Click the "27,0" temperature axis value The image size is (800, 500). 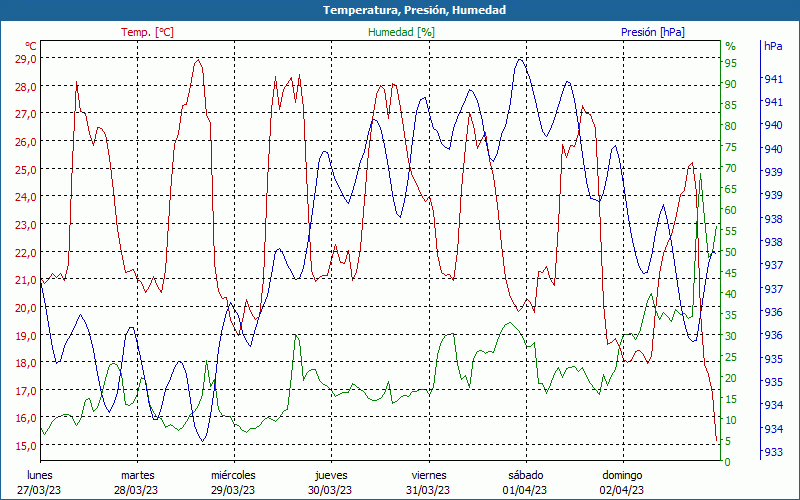click(x=26, y=114)
